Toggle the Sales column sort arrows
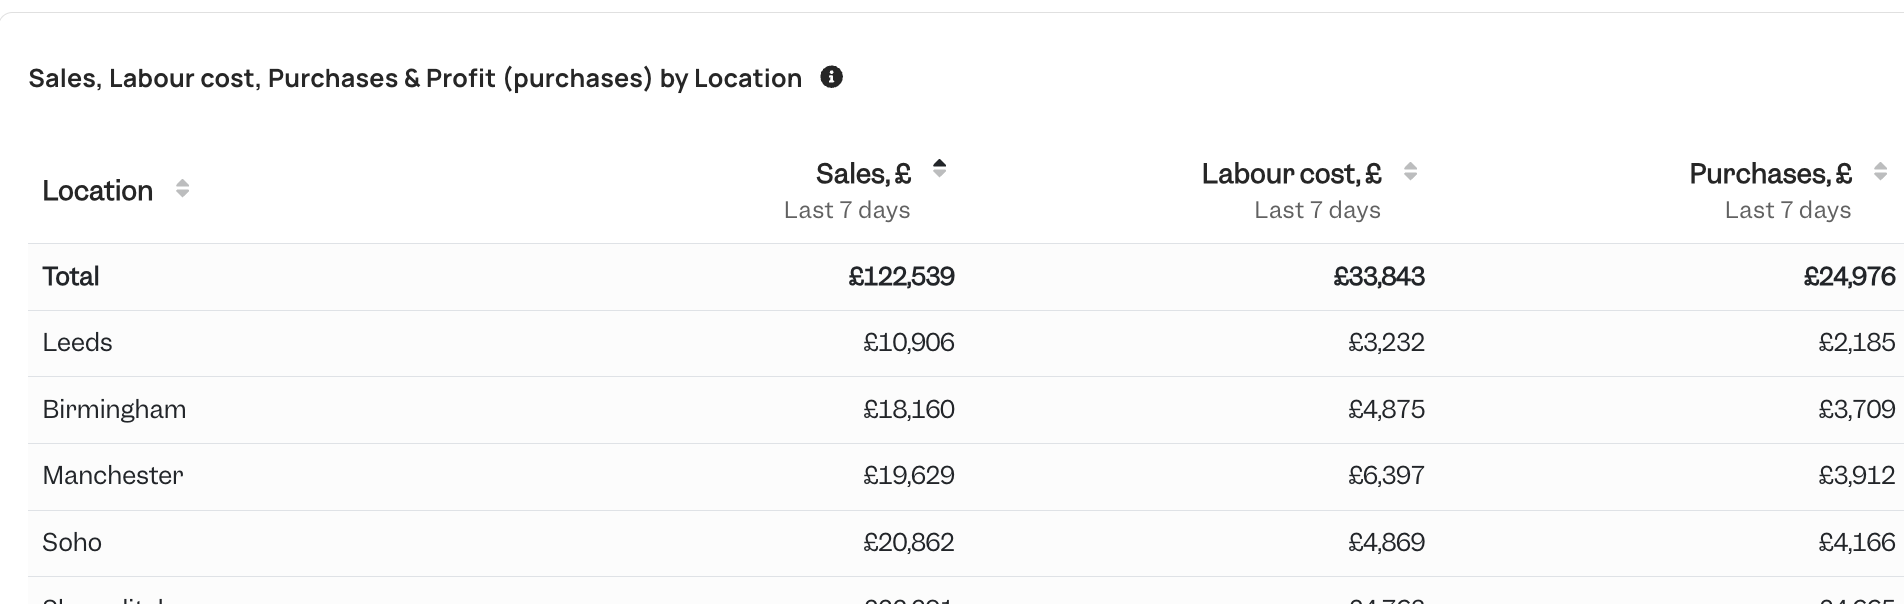 coord(939,168)
